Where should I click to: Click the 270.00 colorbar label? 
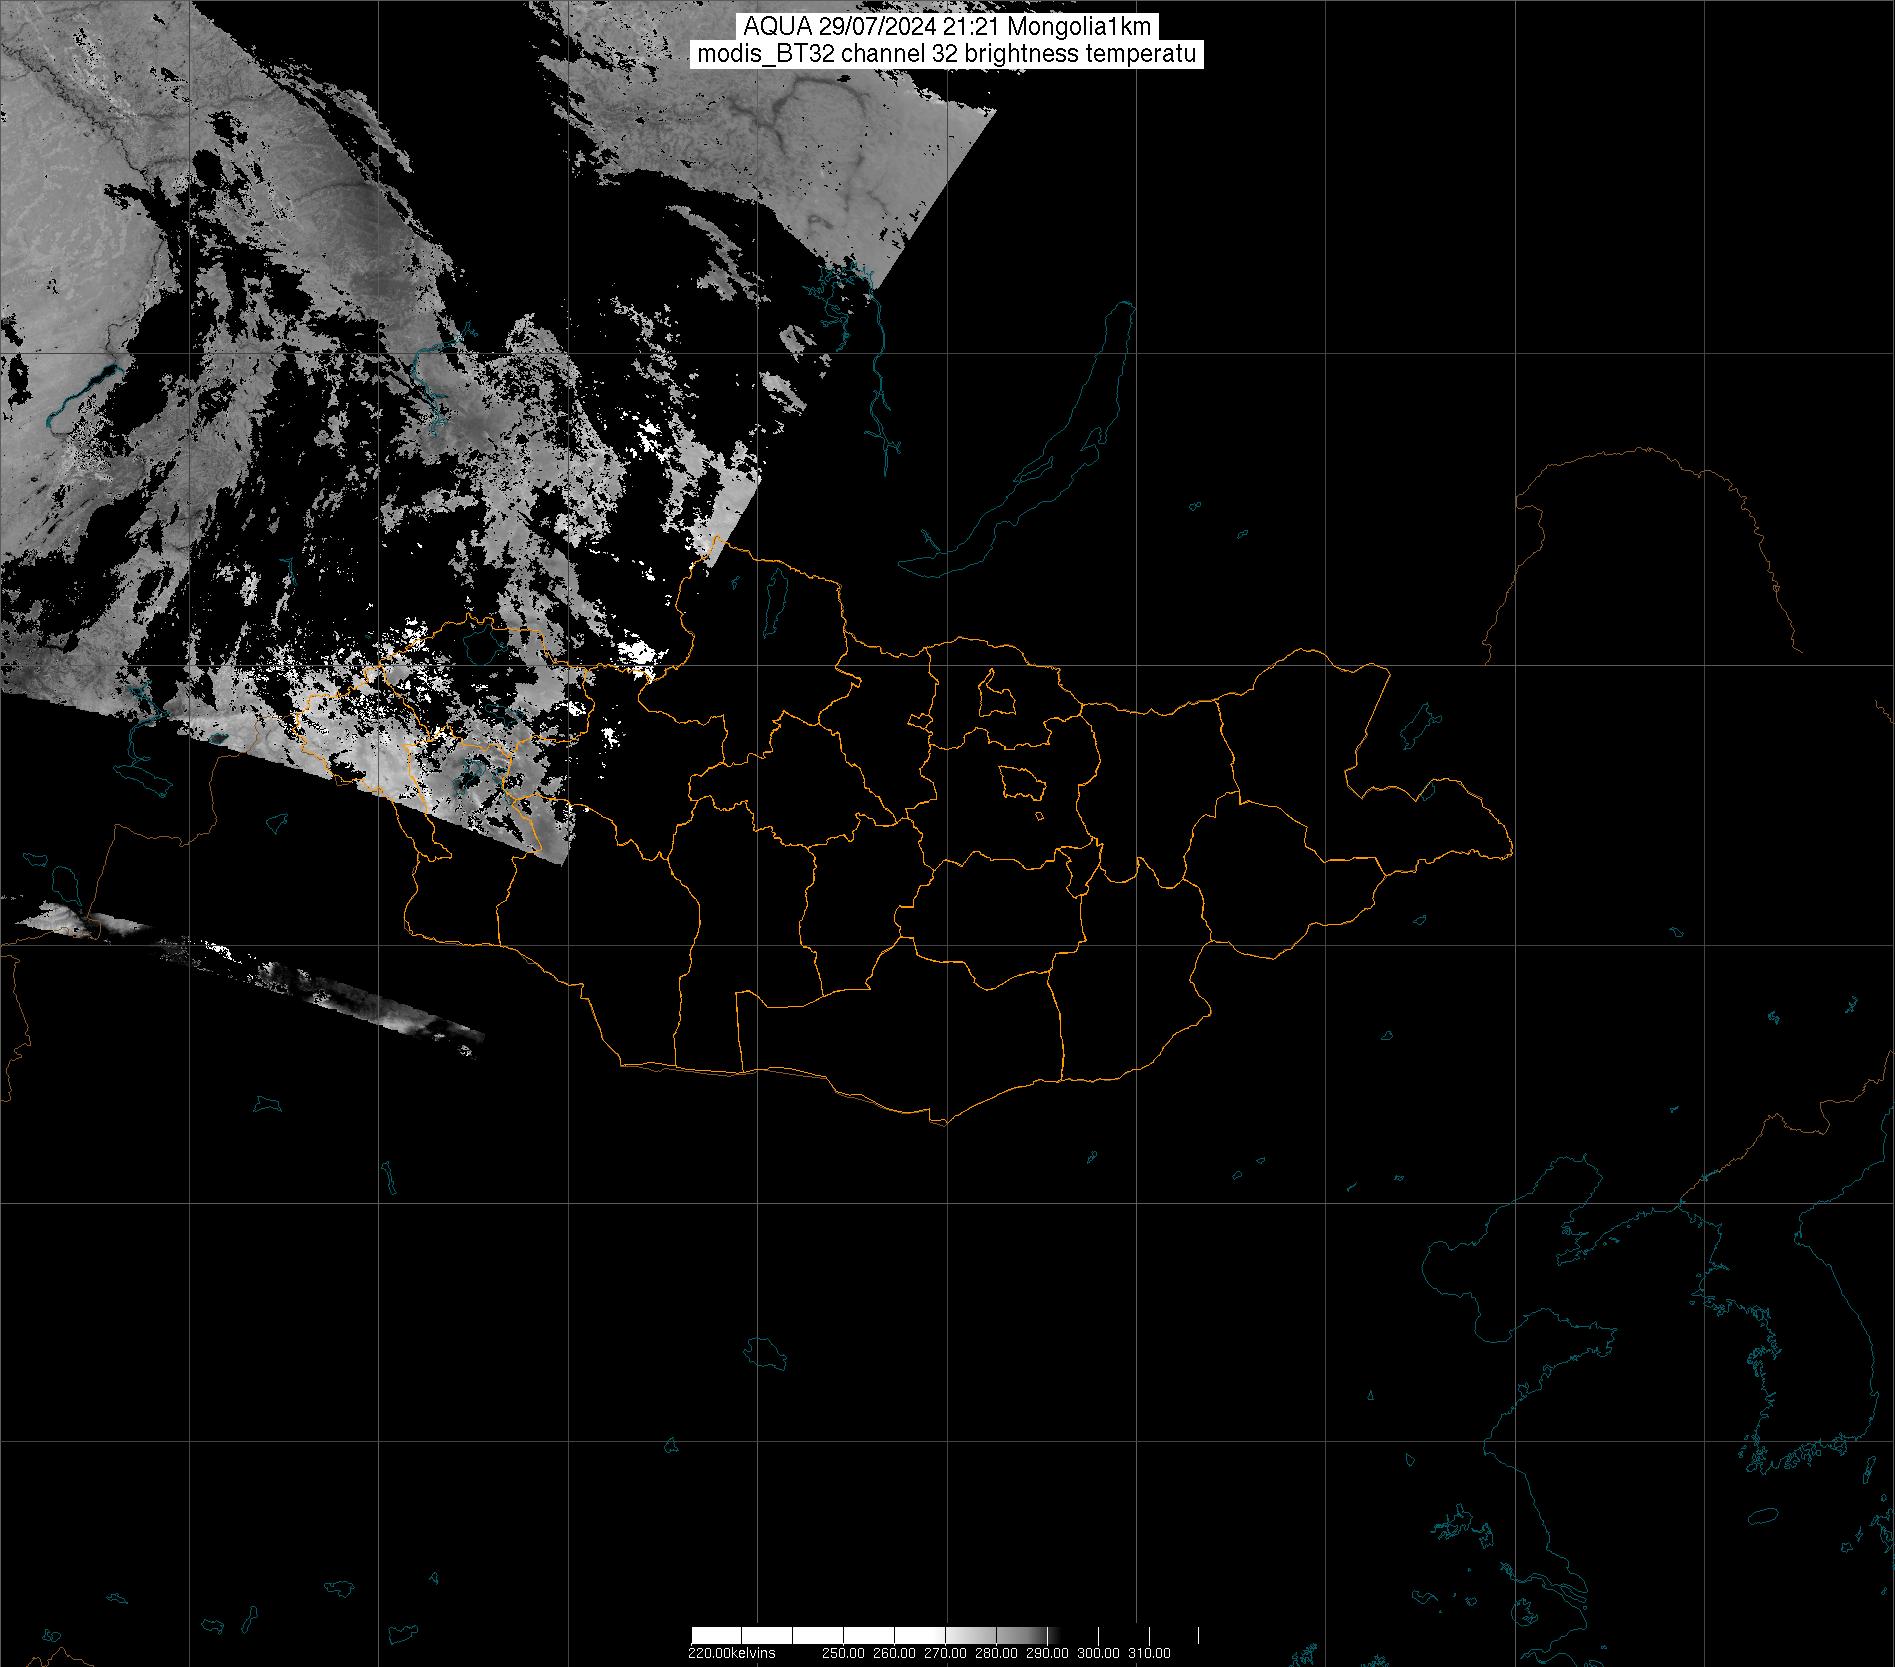[945, 1653]
